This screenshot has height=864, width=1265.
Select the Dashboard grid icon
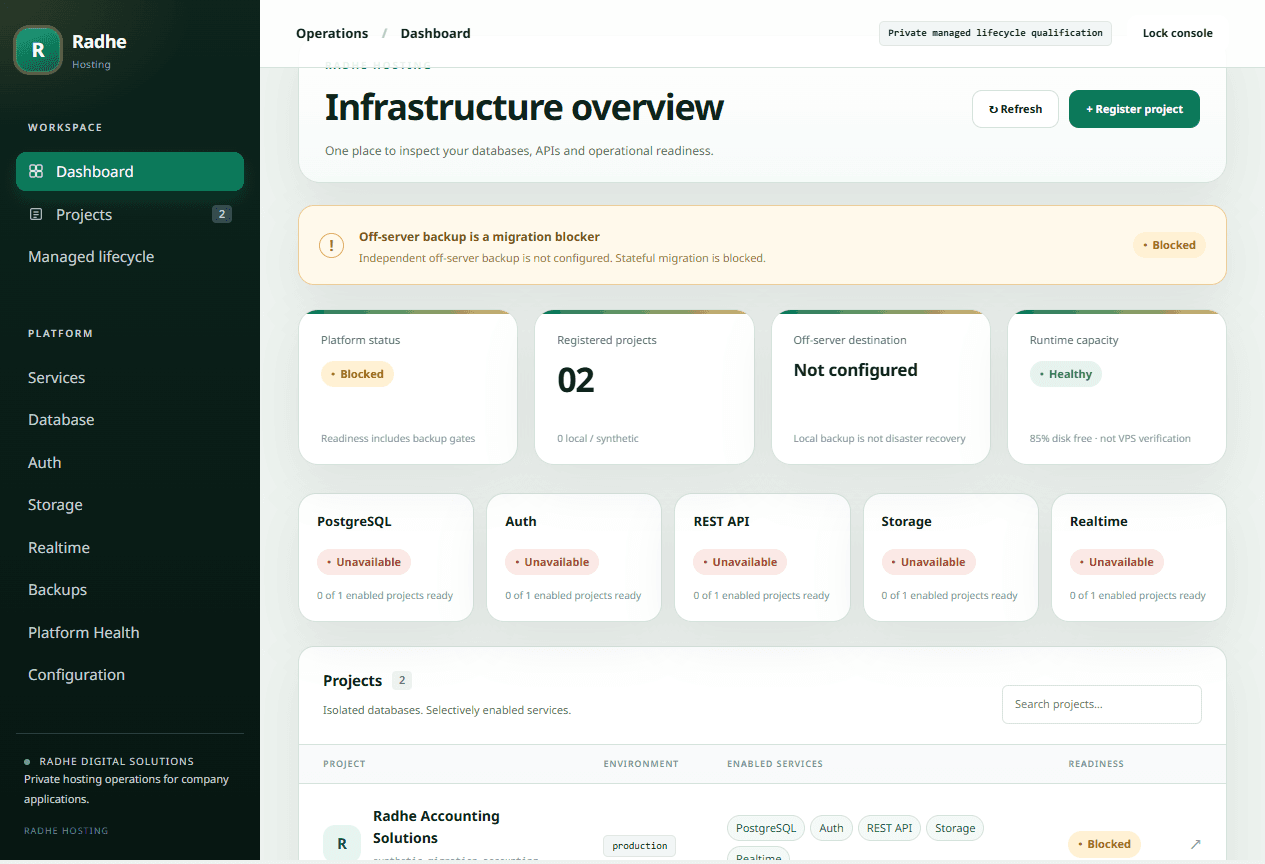[x=36, y=171]
